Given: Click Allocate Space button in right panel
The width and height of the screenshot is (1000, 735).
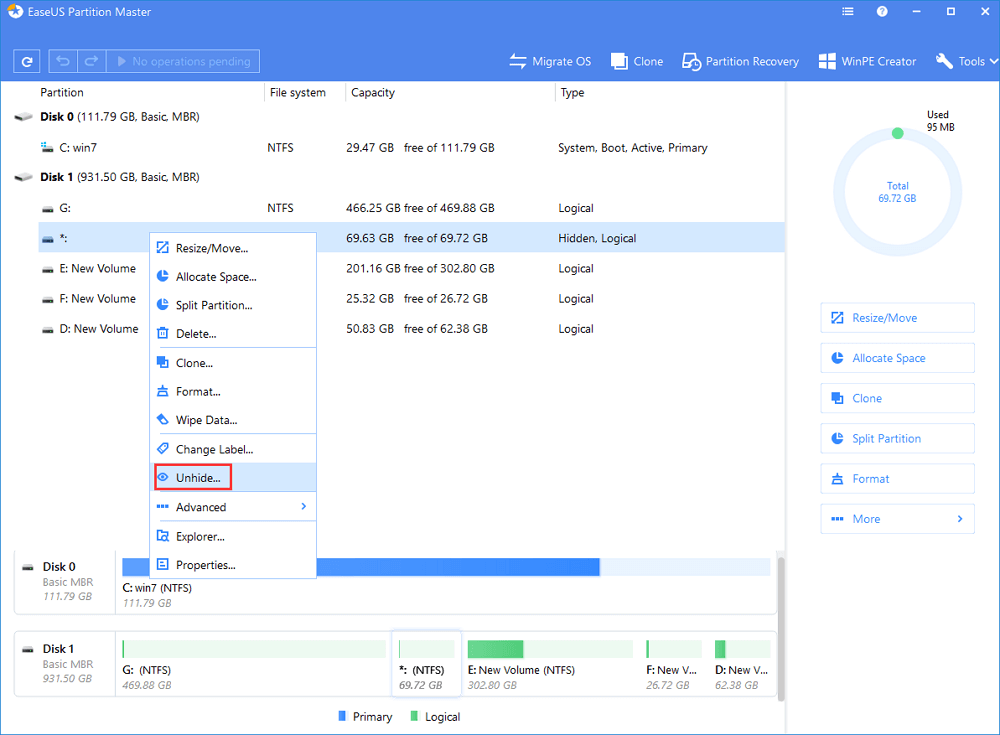Looking at the screenshot, I should point(897,358).
